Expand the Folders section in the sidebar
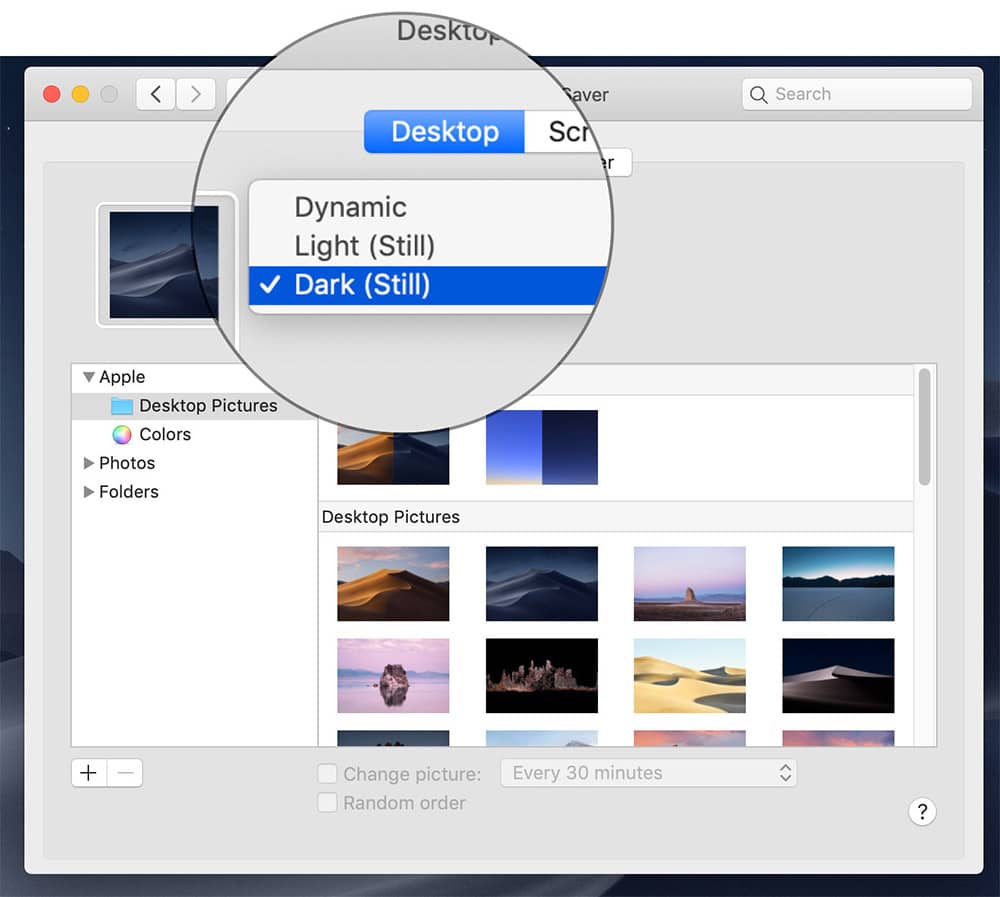 point(88,492)
